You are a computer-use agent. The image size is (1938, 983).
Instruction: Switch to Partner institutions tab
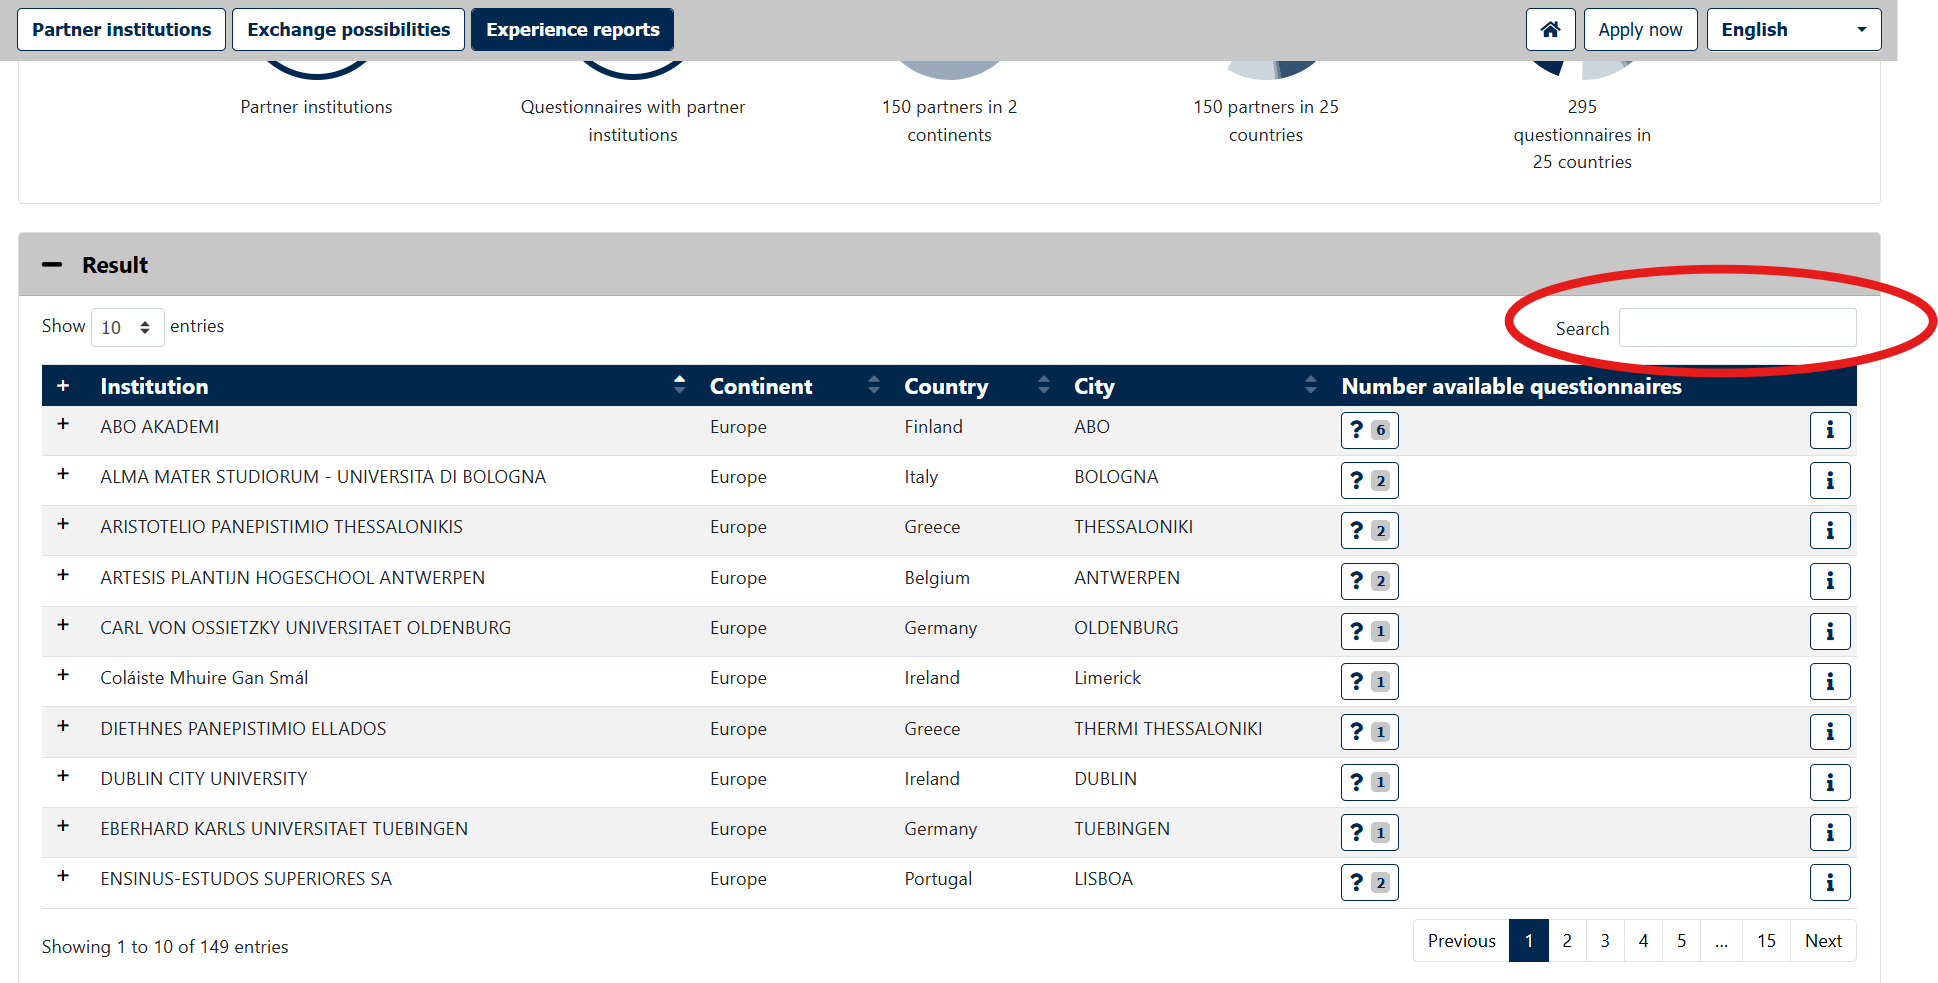point(122,30)
